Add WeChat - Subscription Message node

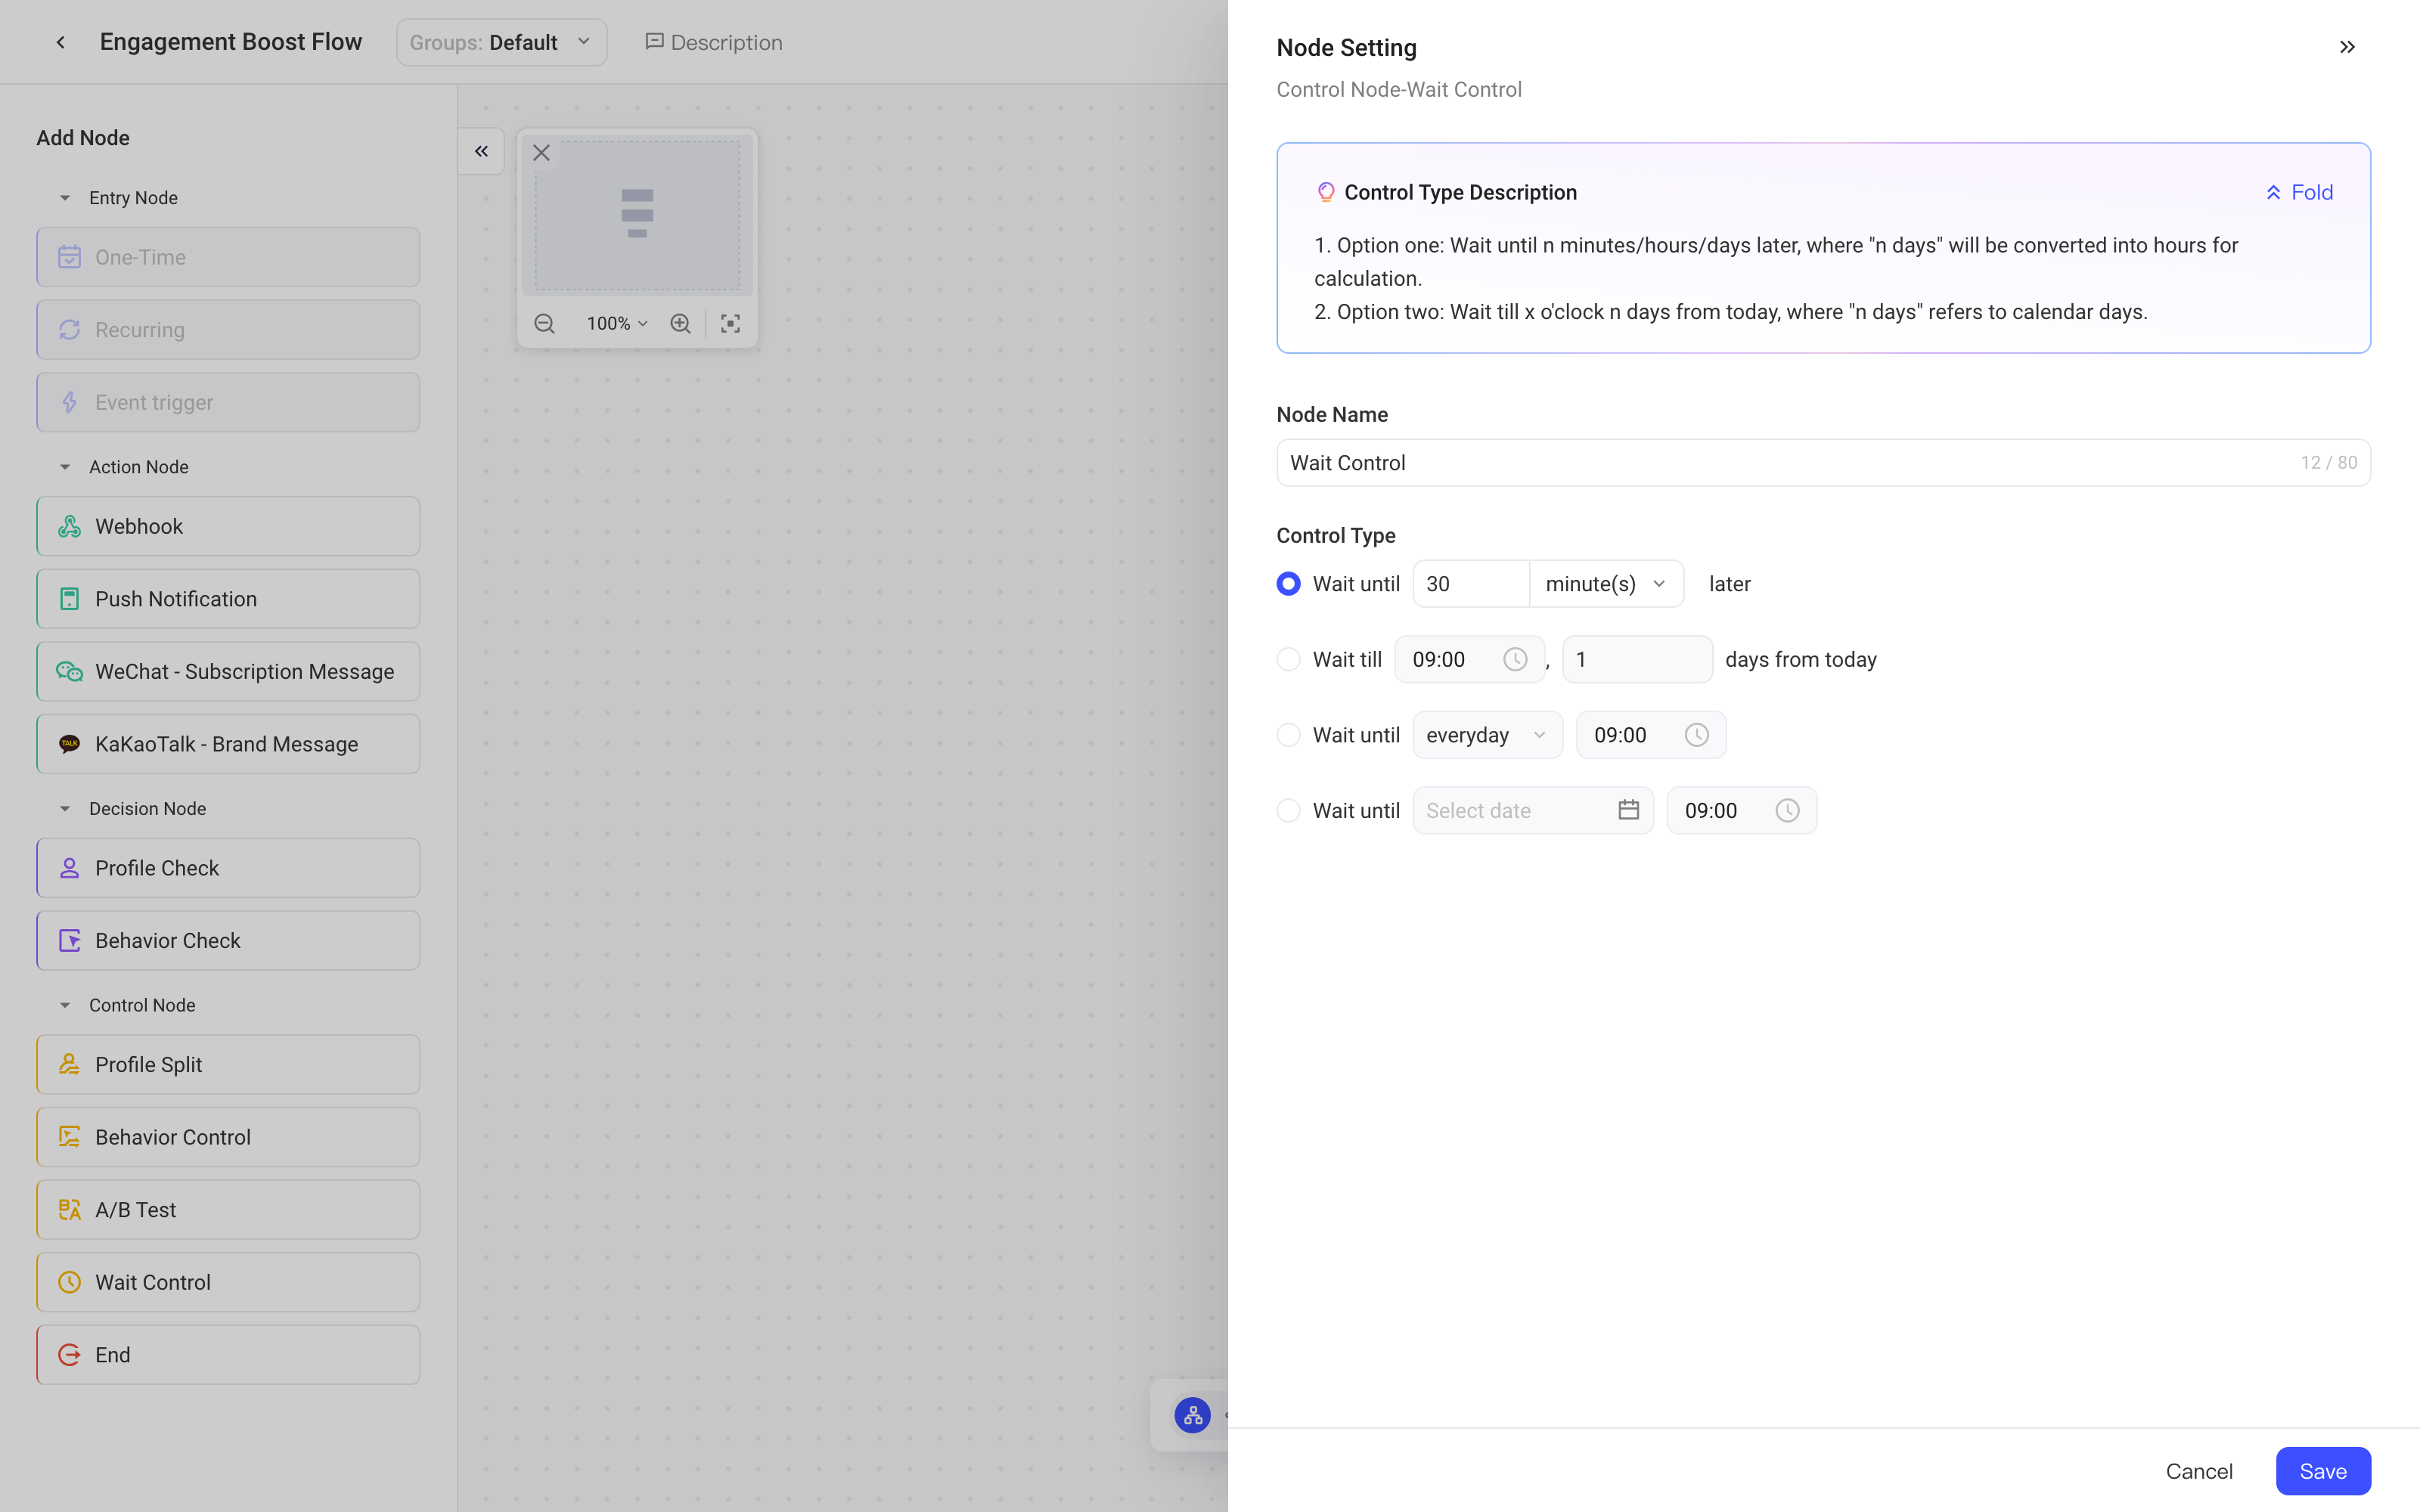pos(228,672)
